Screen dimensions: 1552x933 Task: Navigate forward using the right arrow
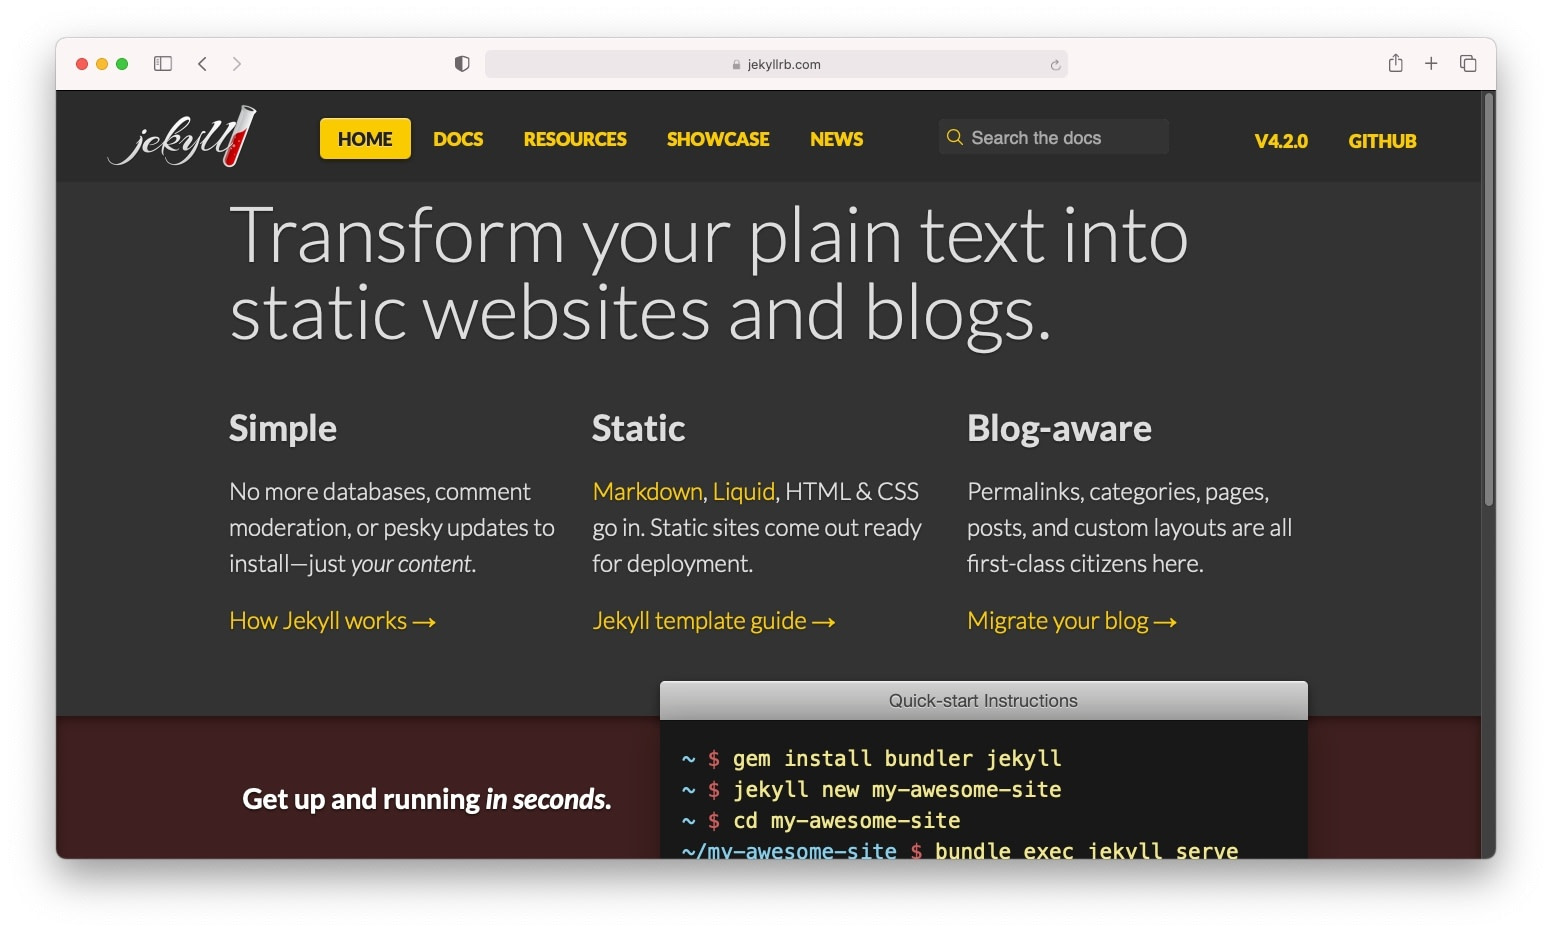pyautogui.click(x=237, y=63)
